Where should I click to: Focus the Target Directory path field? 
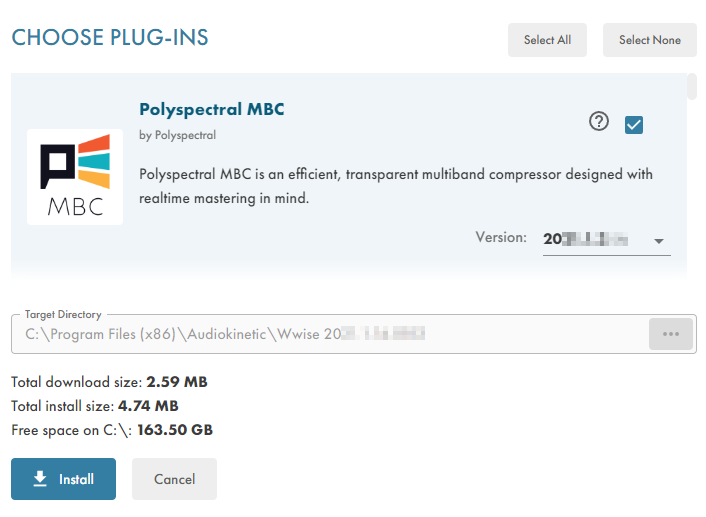pos(328,334)
